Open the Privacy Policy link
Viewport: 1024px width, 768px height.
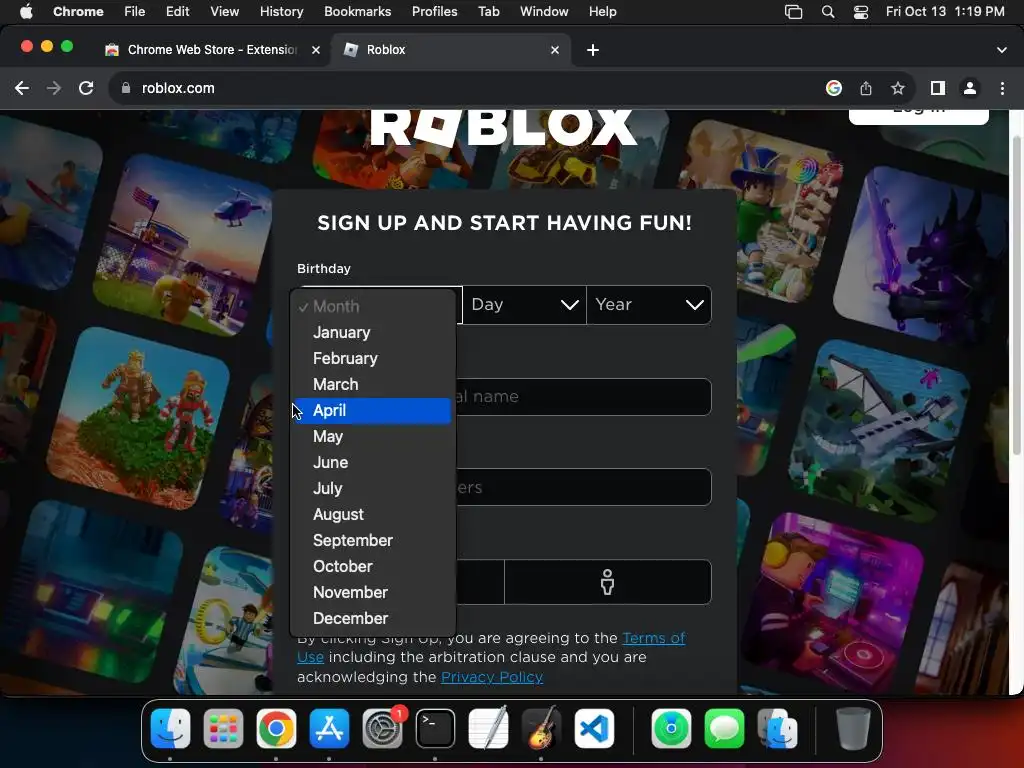492,677
